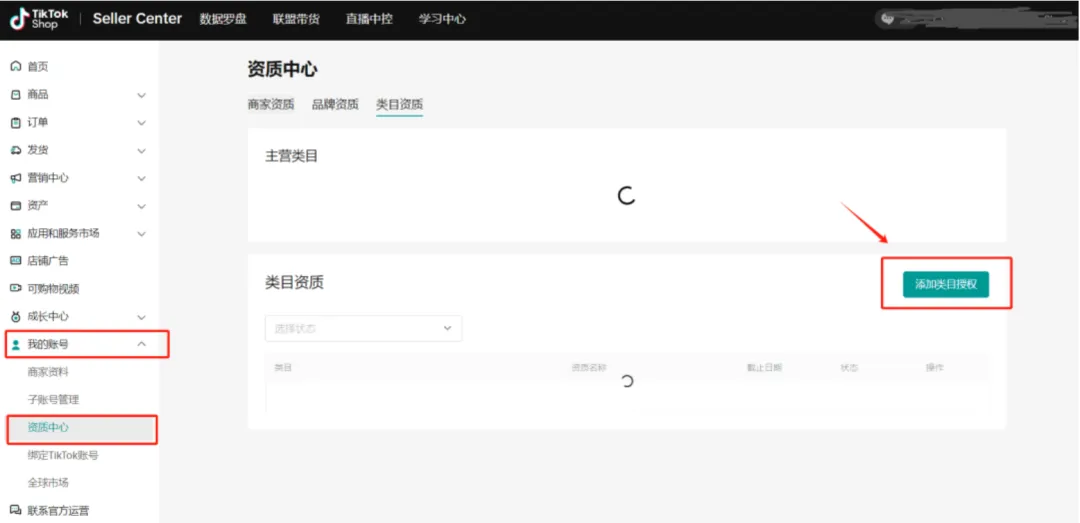Expand the 应用和服务市场 chevron
The image size is (1080, 523).
coord(141,234)
